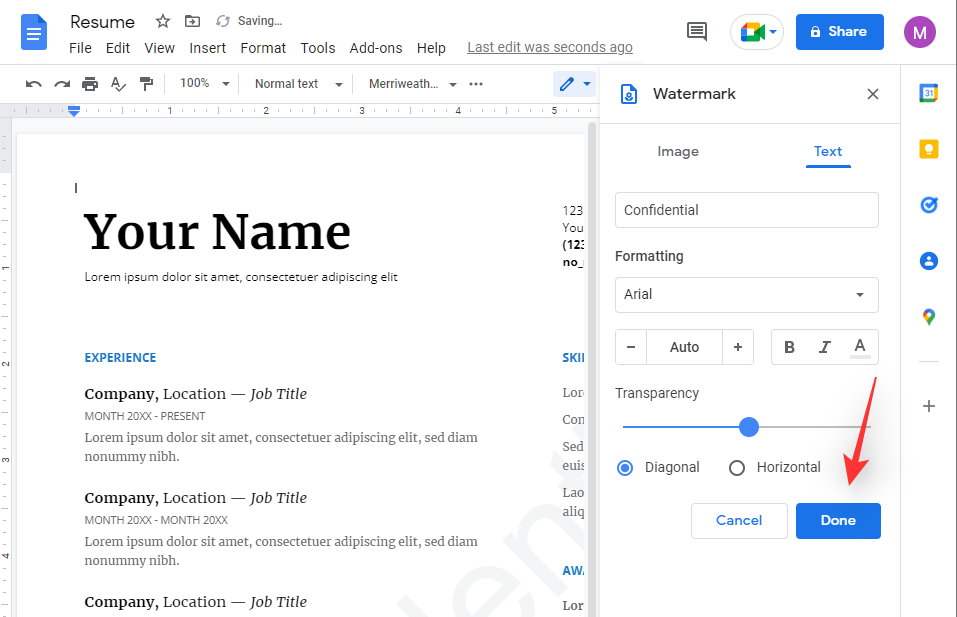Click the ruler left indent marker

74,110
